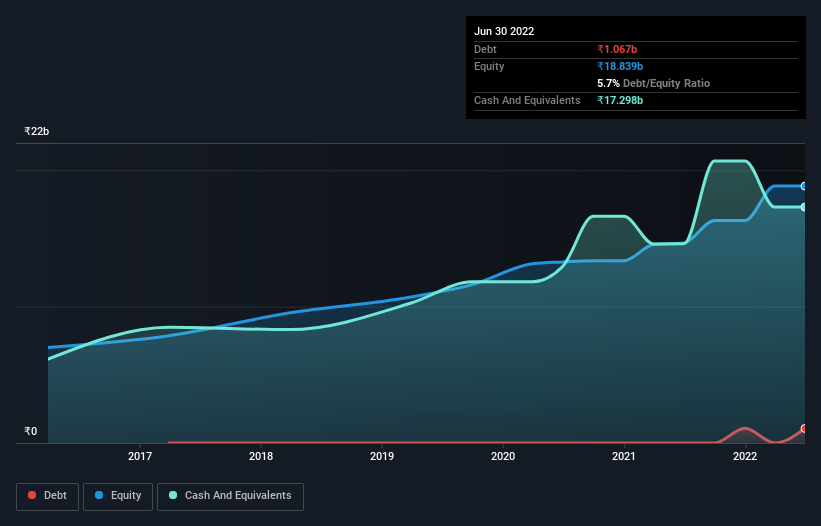Select the 2021 axis label
Viewport: 821px width, 526px height.
(624, 456)
